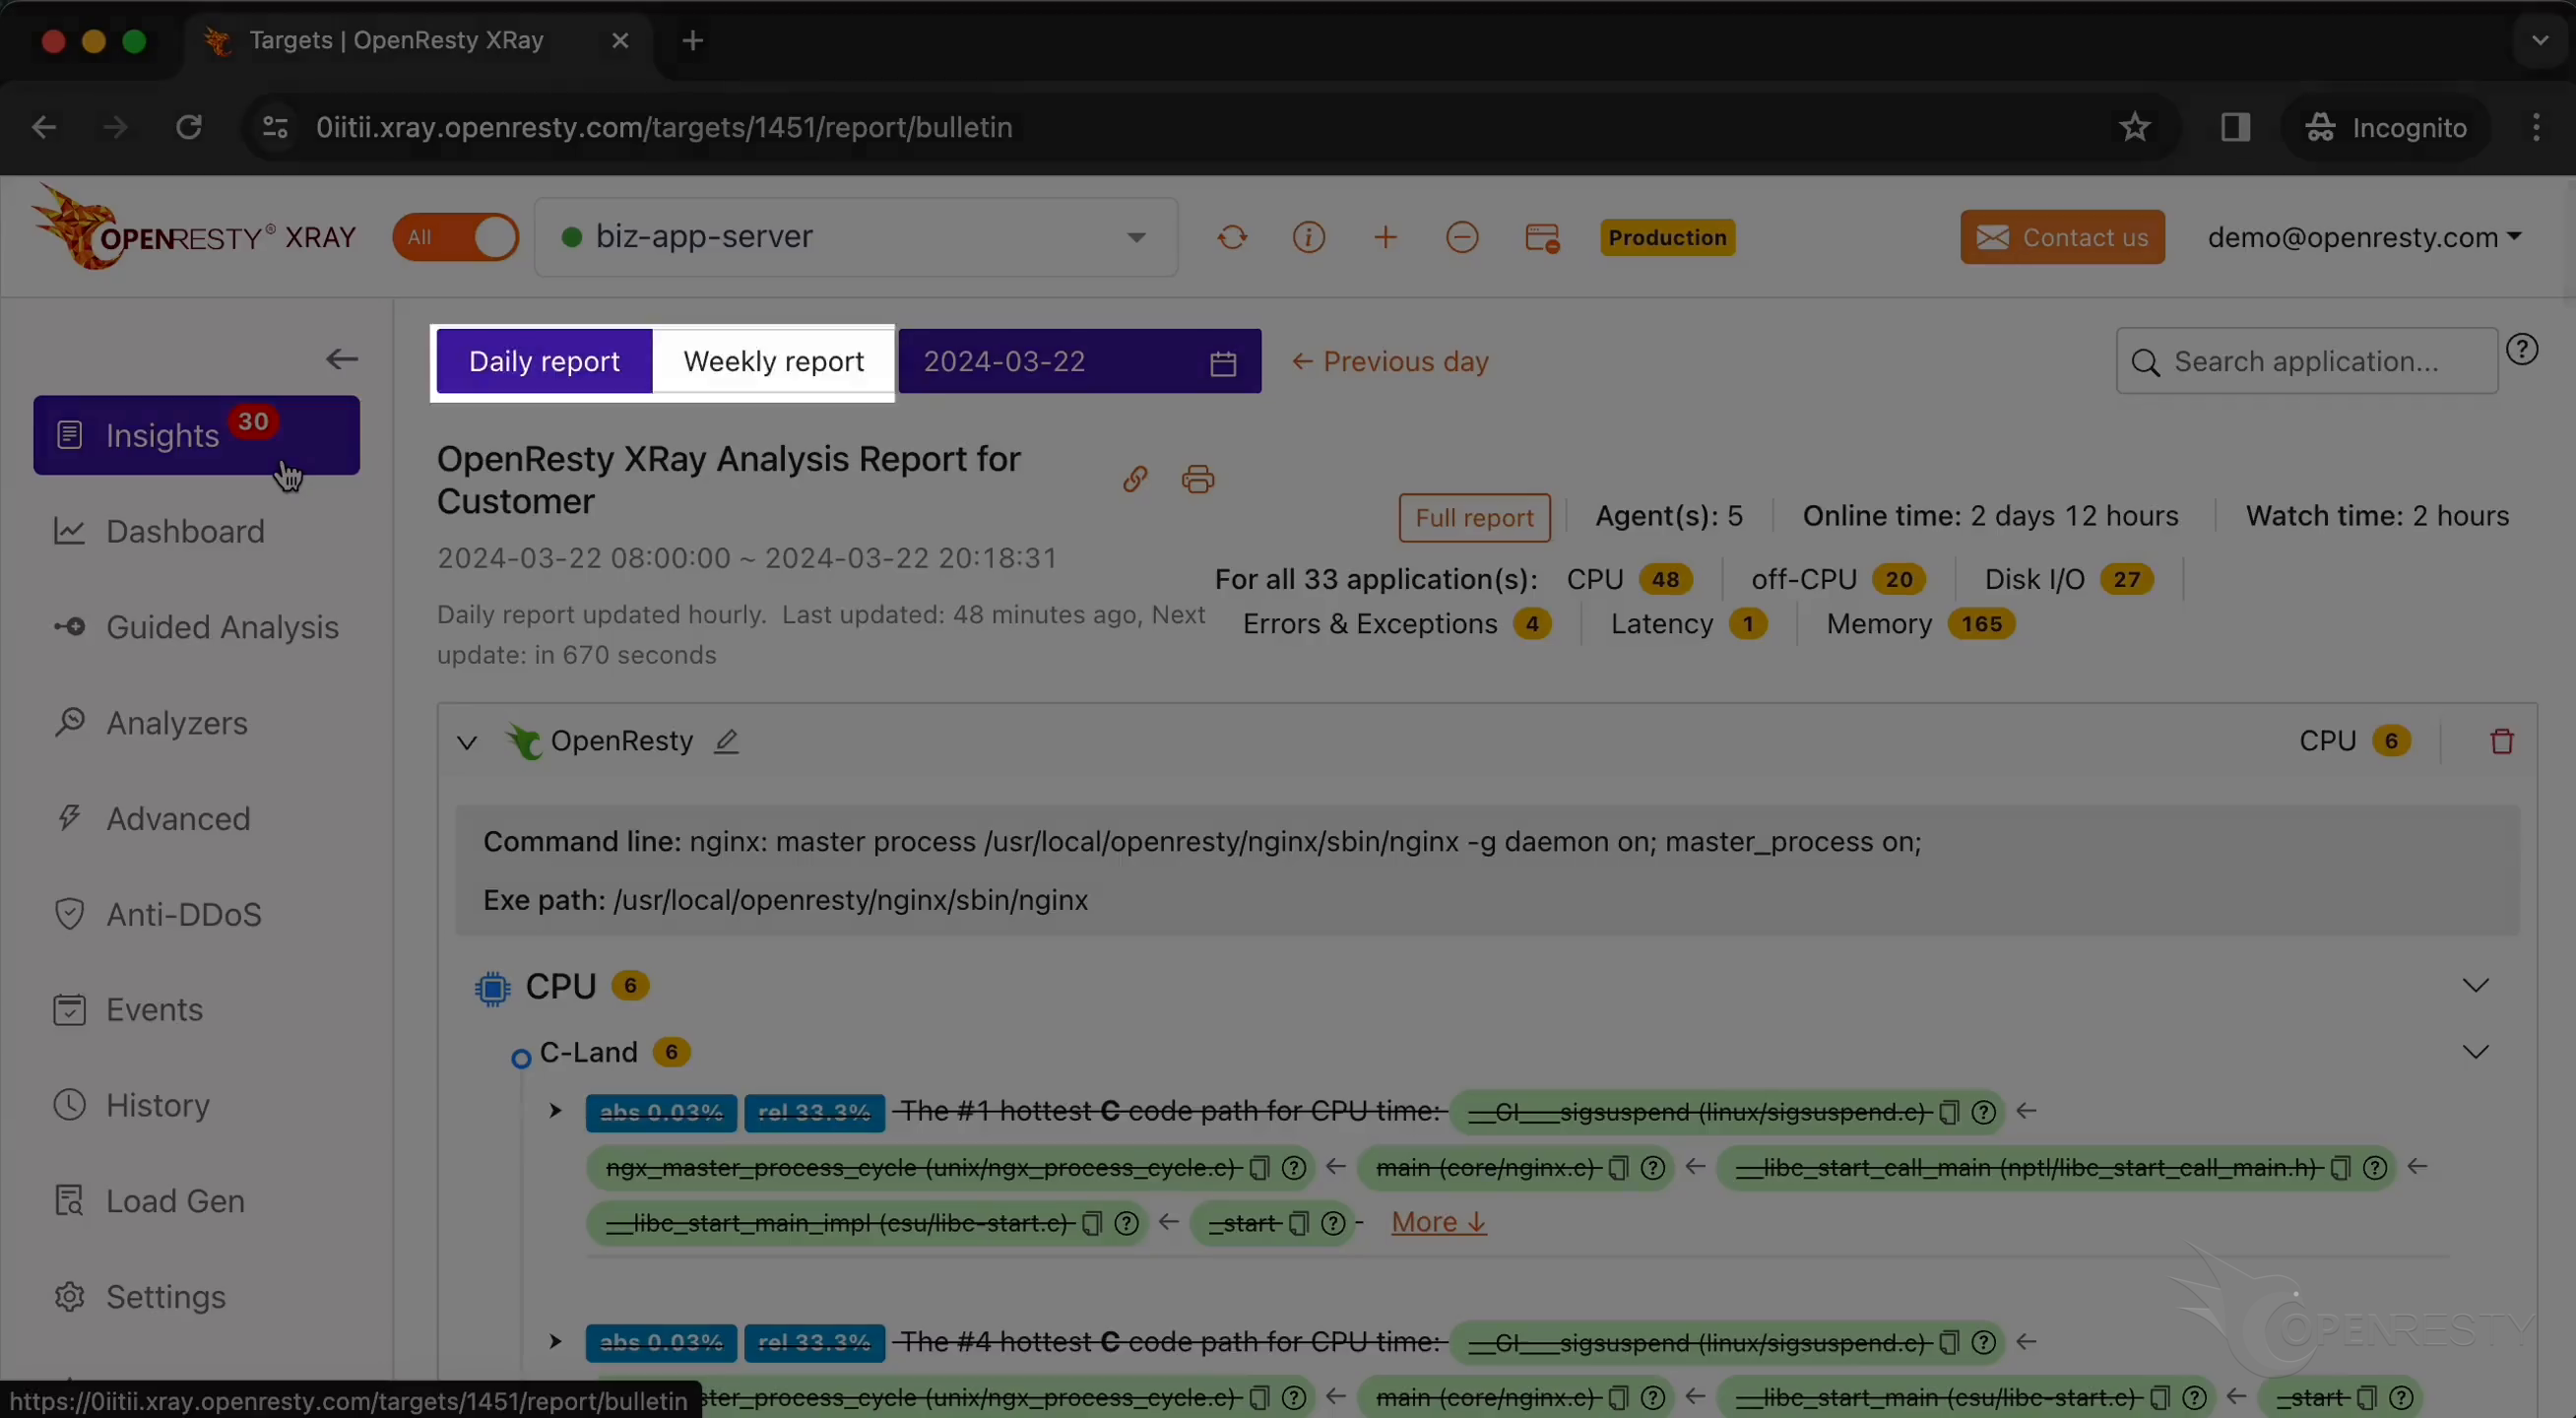Collapse the OpenResty application section chevron
Viewport: 2576px width, 1418px height.
pos(467,742)
